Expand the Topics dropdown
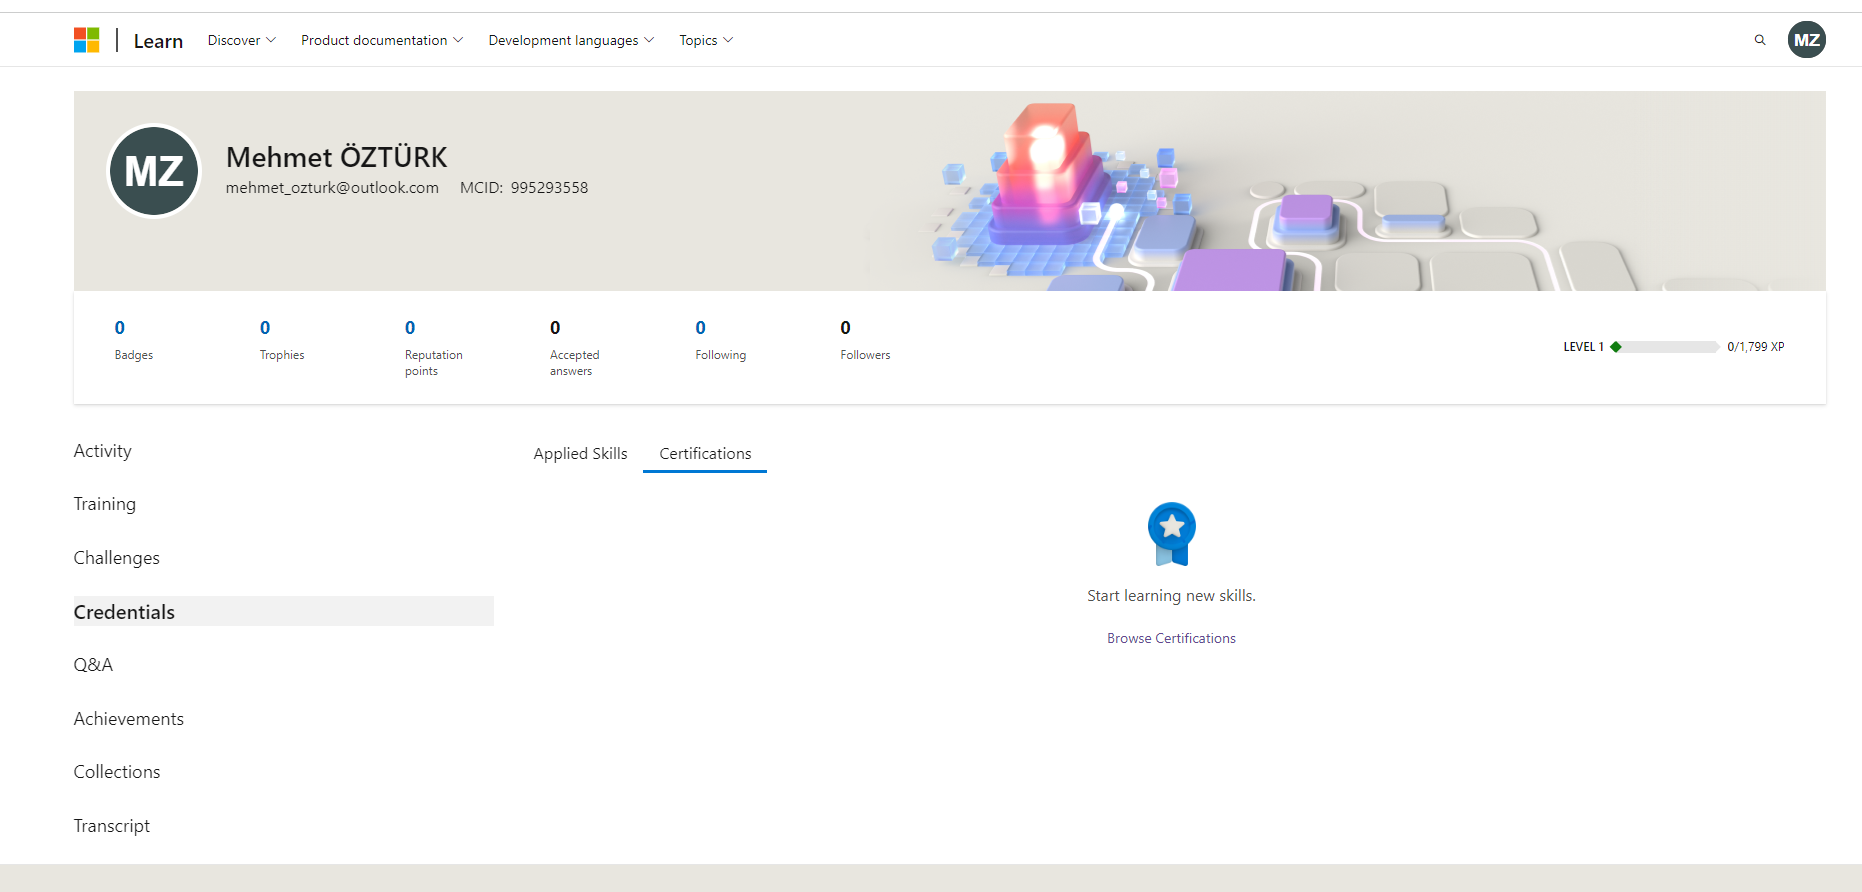Image resolution: width=1862 pixels, height=892 pixels. 706,40
